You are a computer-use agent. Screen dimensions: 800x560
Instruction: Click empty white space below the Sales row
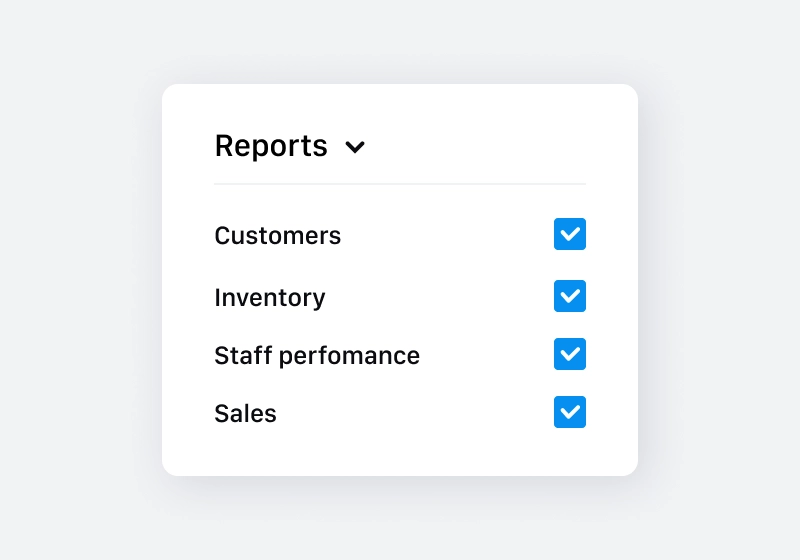[400, 452]
